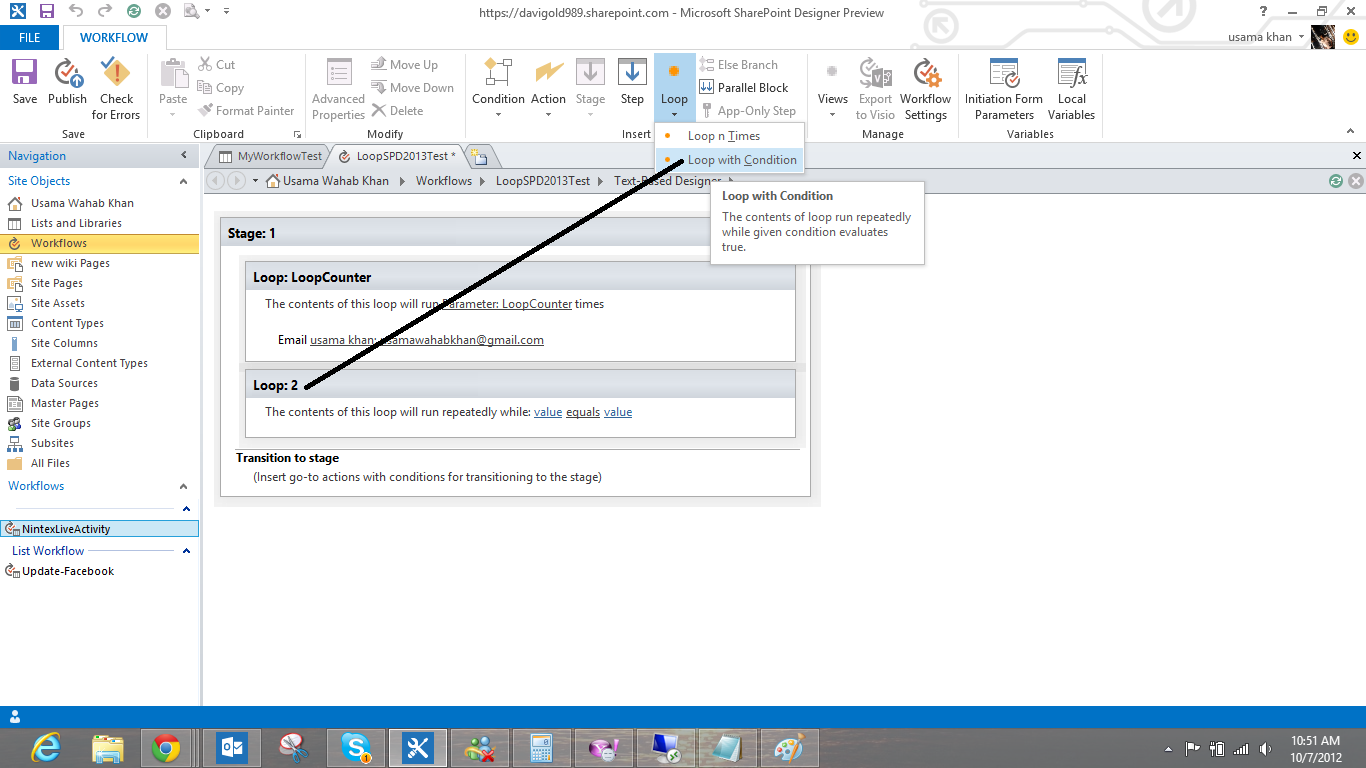Image resolution: width=1366 pixels, height=768 pixels.
Task: Insert a Step
Action: coord(632,82)
